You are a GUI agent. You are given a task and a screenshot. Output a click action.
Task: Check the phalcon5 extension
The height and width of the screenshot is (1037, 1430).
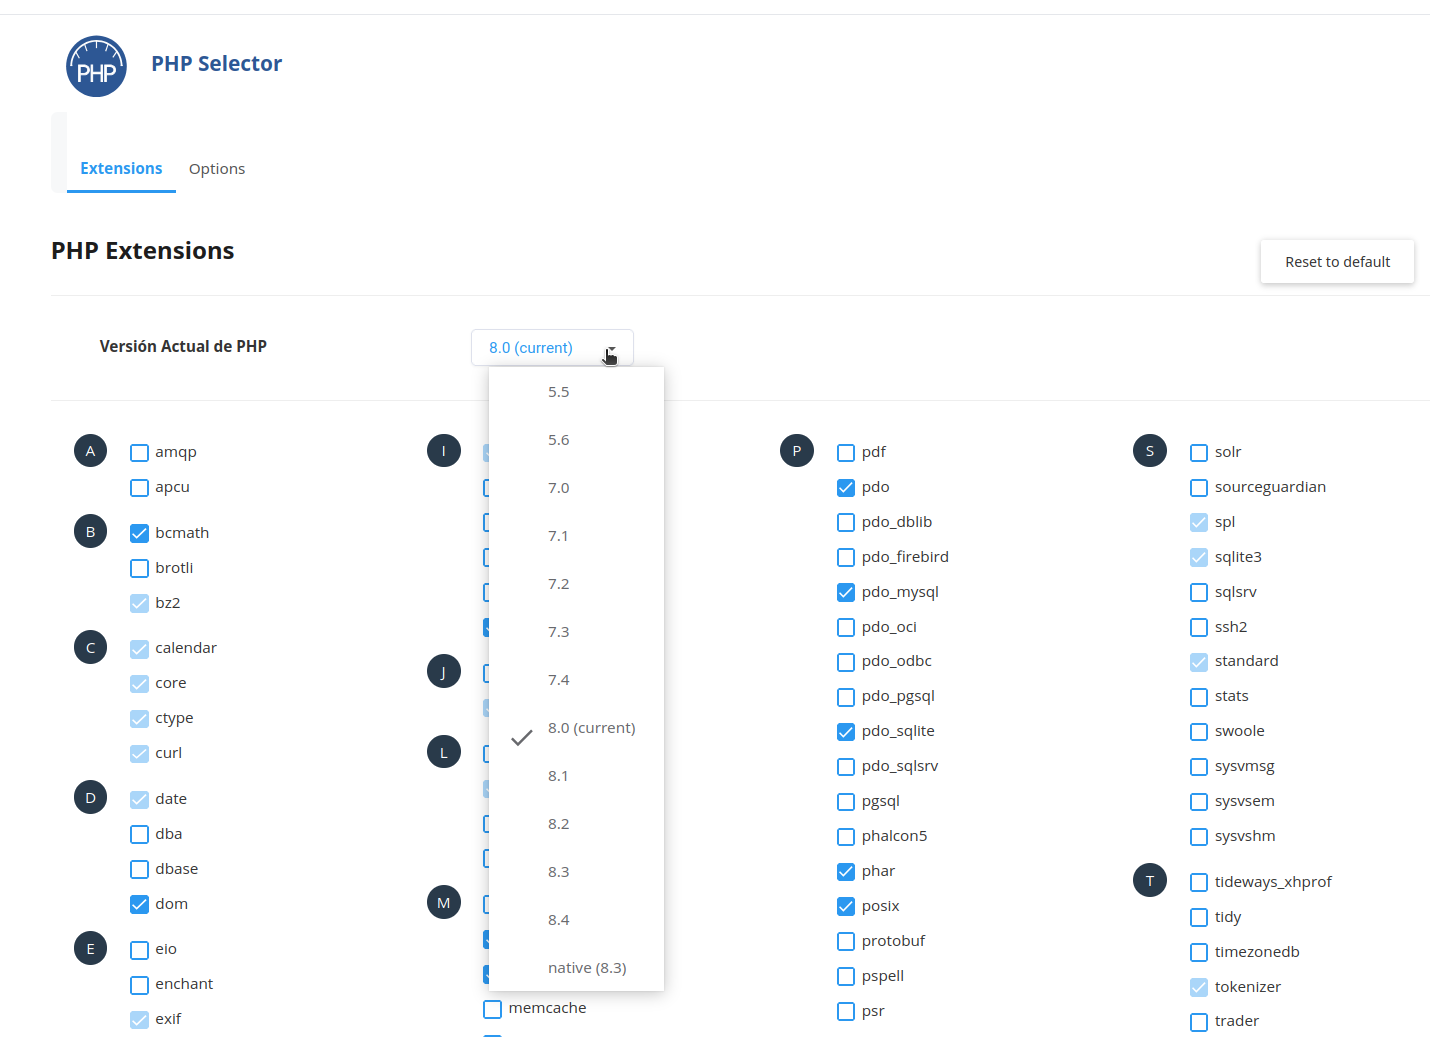pyautogui.click(x=846, y=837)
